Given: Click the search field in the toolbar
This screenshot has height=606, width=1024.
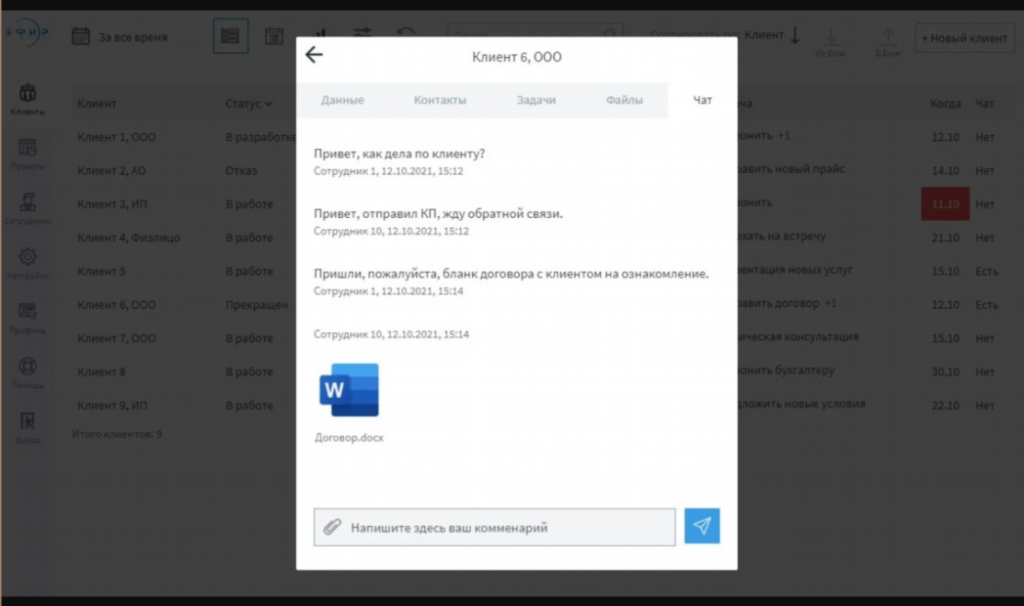Looking at the screenshot, I should coord(536,33).
